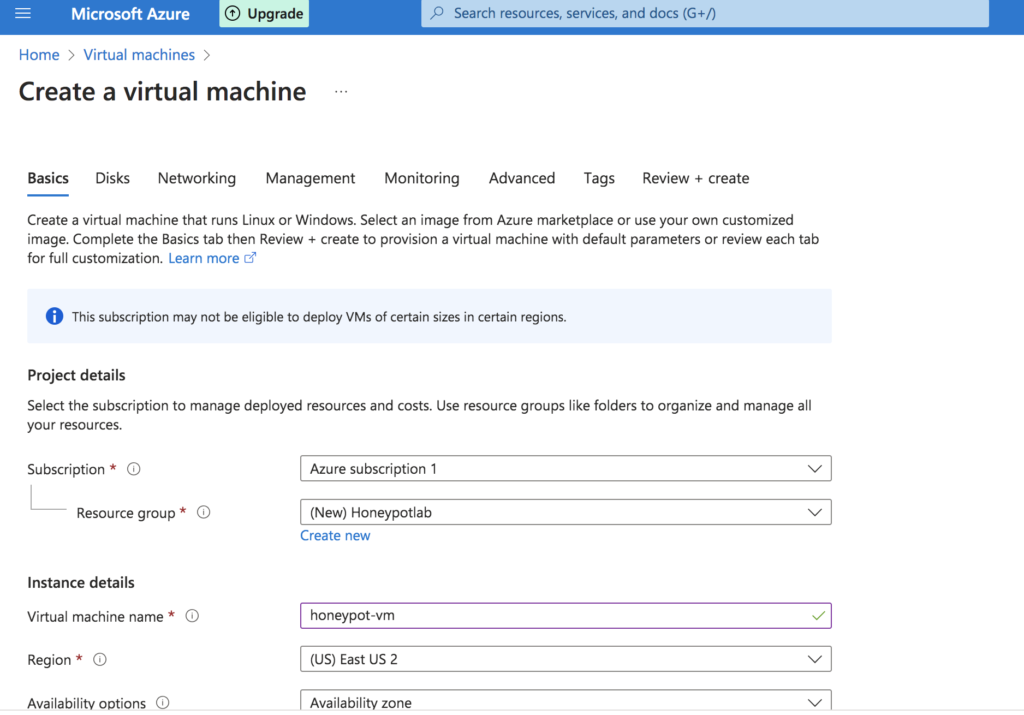Viewport: 1024px width, 715px height.
Task: Click the Virtual machine name info icon
Action: coord(192,616)
